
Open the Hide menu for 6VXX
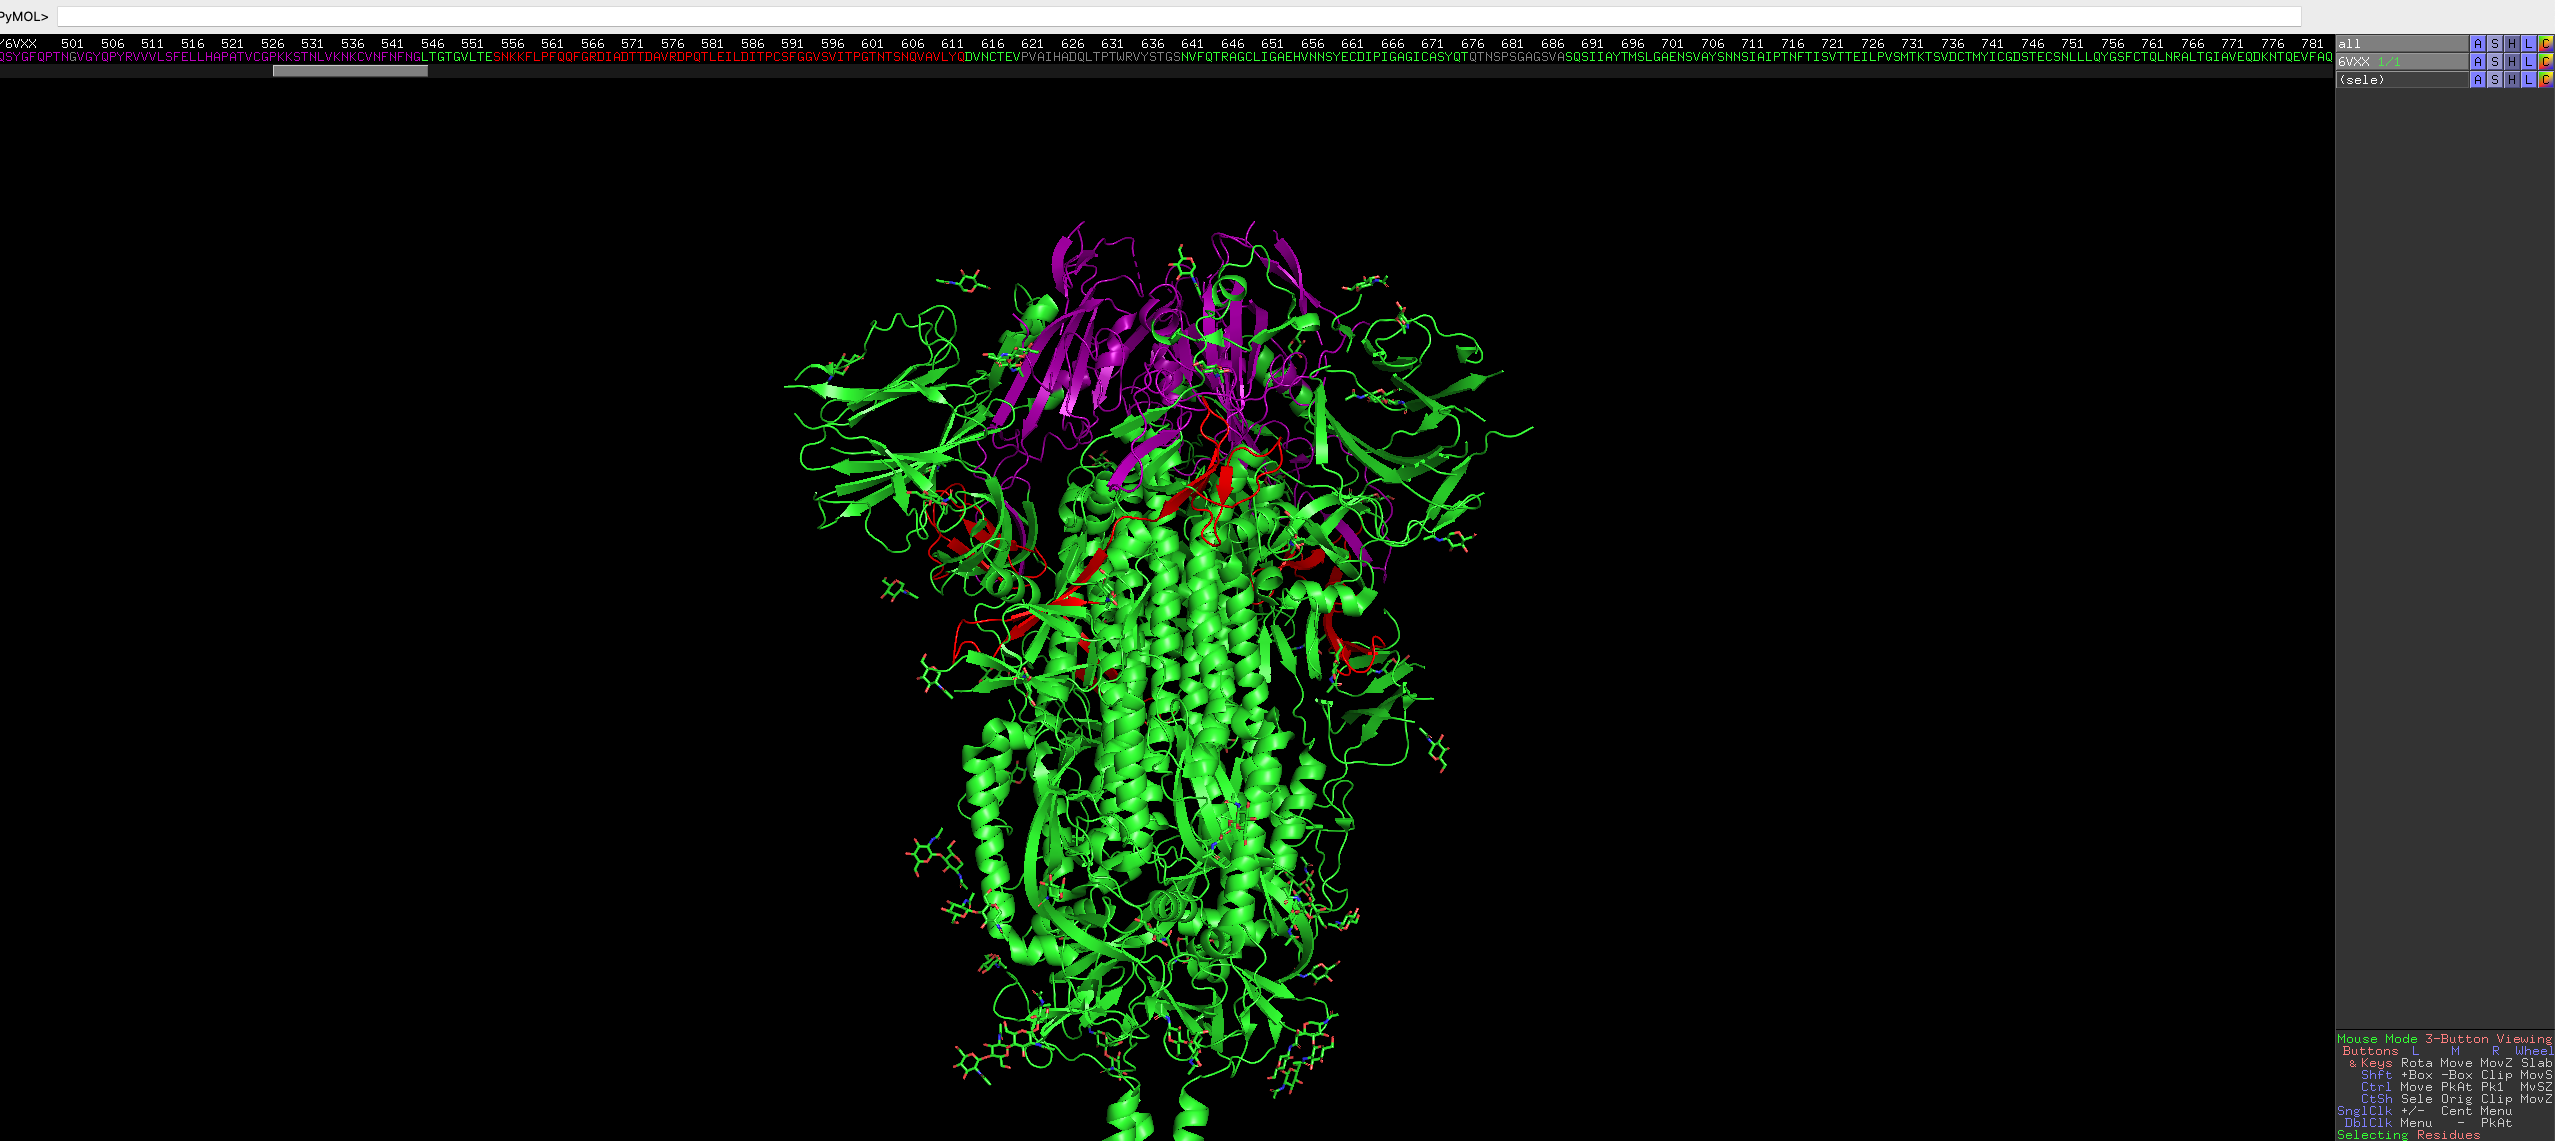click(2511, 62)
